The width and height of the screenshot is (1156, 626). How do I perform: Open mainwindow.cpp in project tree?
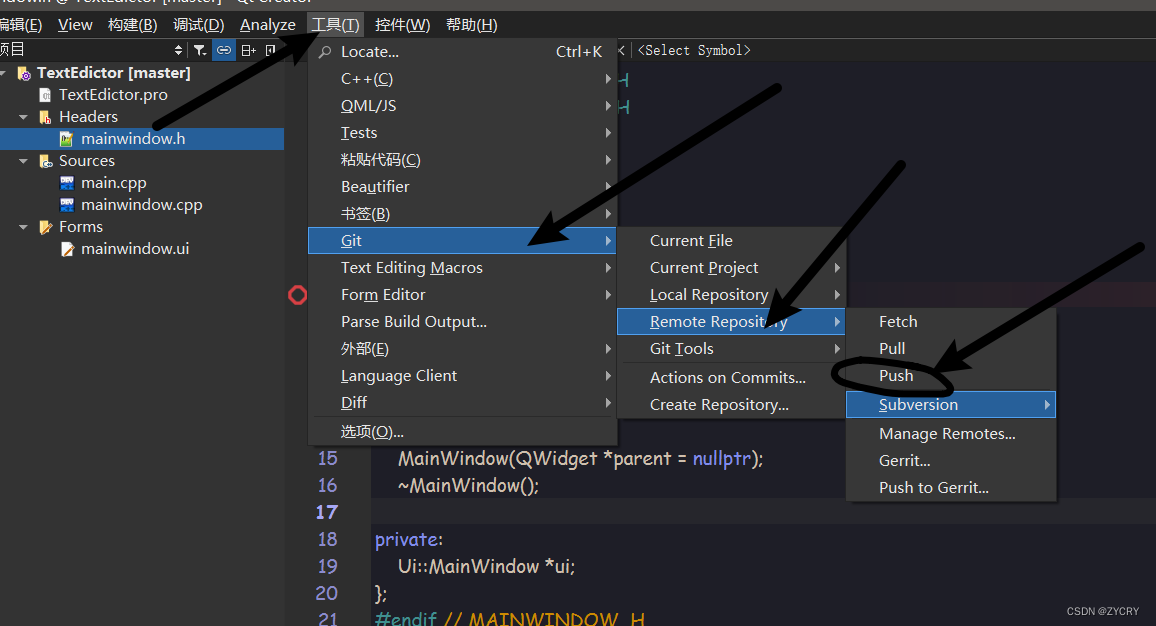tap(142, 205)
